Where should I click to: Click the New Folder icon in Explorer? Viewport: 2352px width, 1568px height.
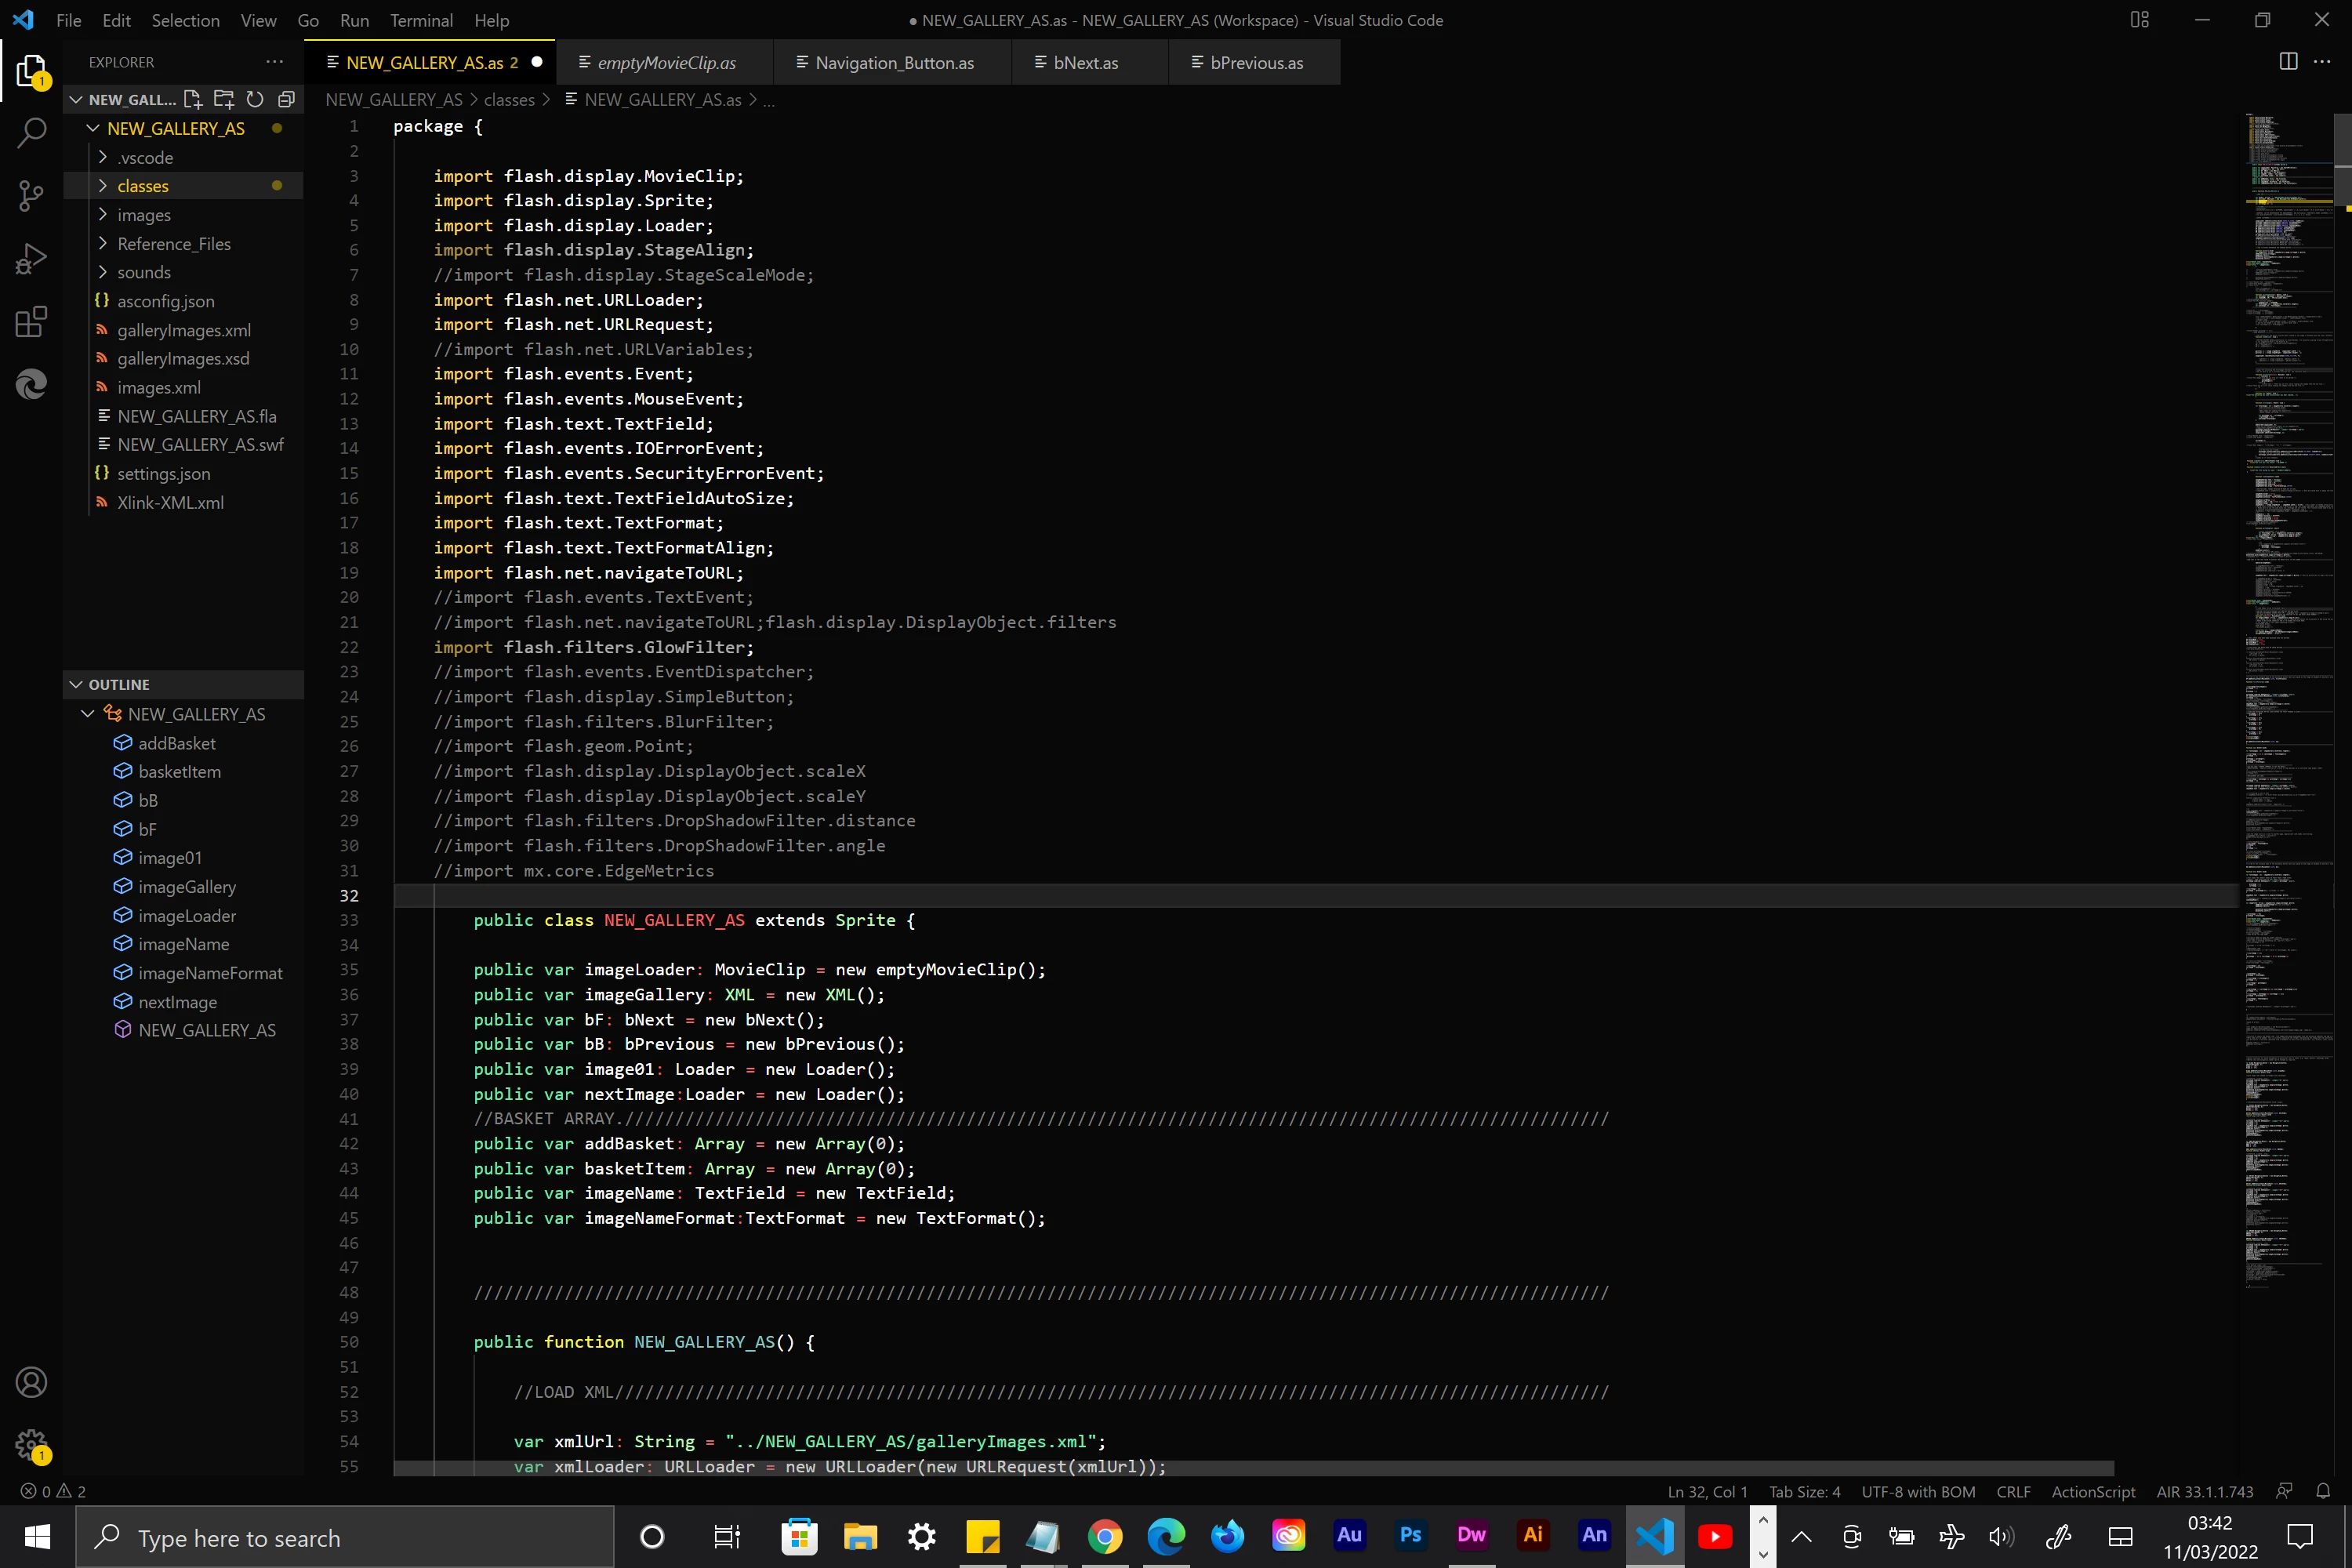coord(224,99)
